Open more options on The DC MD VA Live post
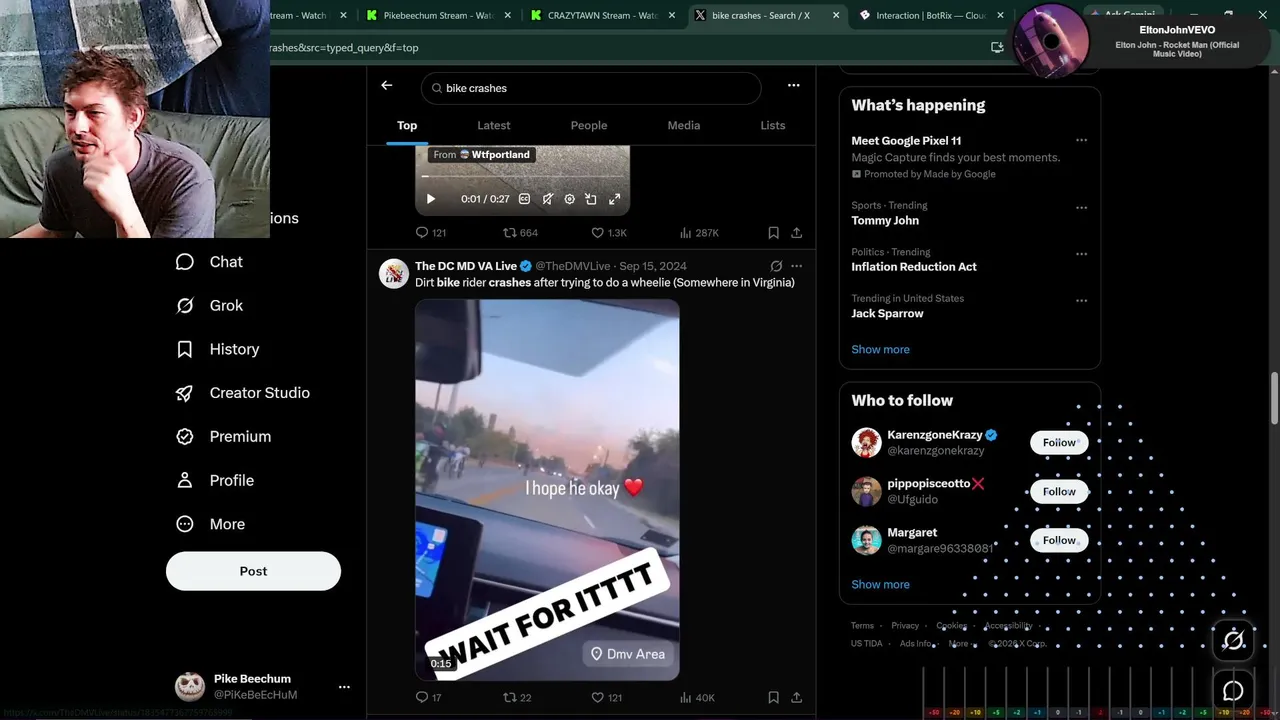The image size is (1280, 720). point(796,266)
